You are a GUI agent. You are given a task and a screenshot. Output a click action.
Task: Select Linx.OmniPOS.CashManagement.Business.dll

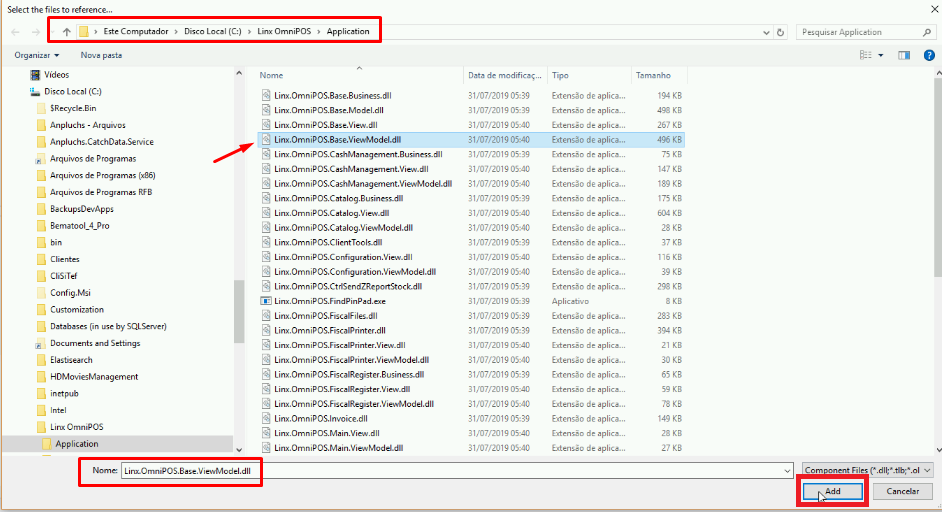358,154
